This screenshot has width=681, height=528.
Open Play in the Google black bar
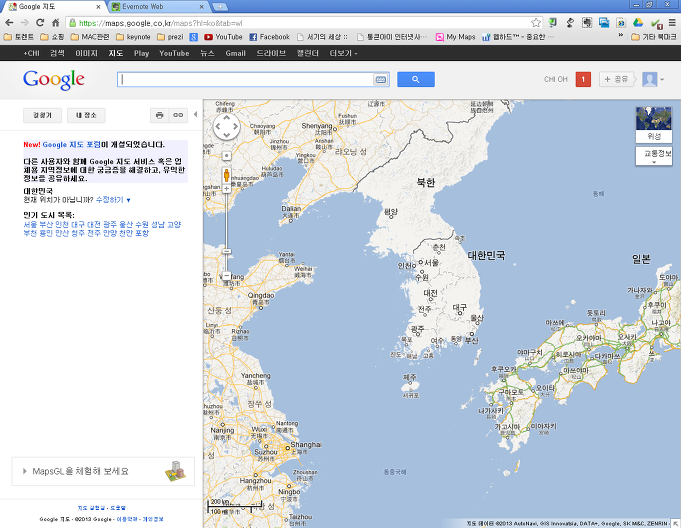point(142,53)
